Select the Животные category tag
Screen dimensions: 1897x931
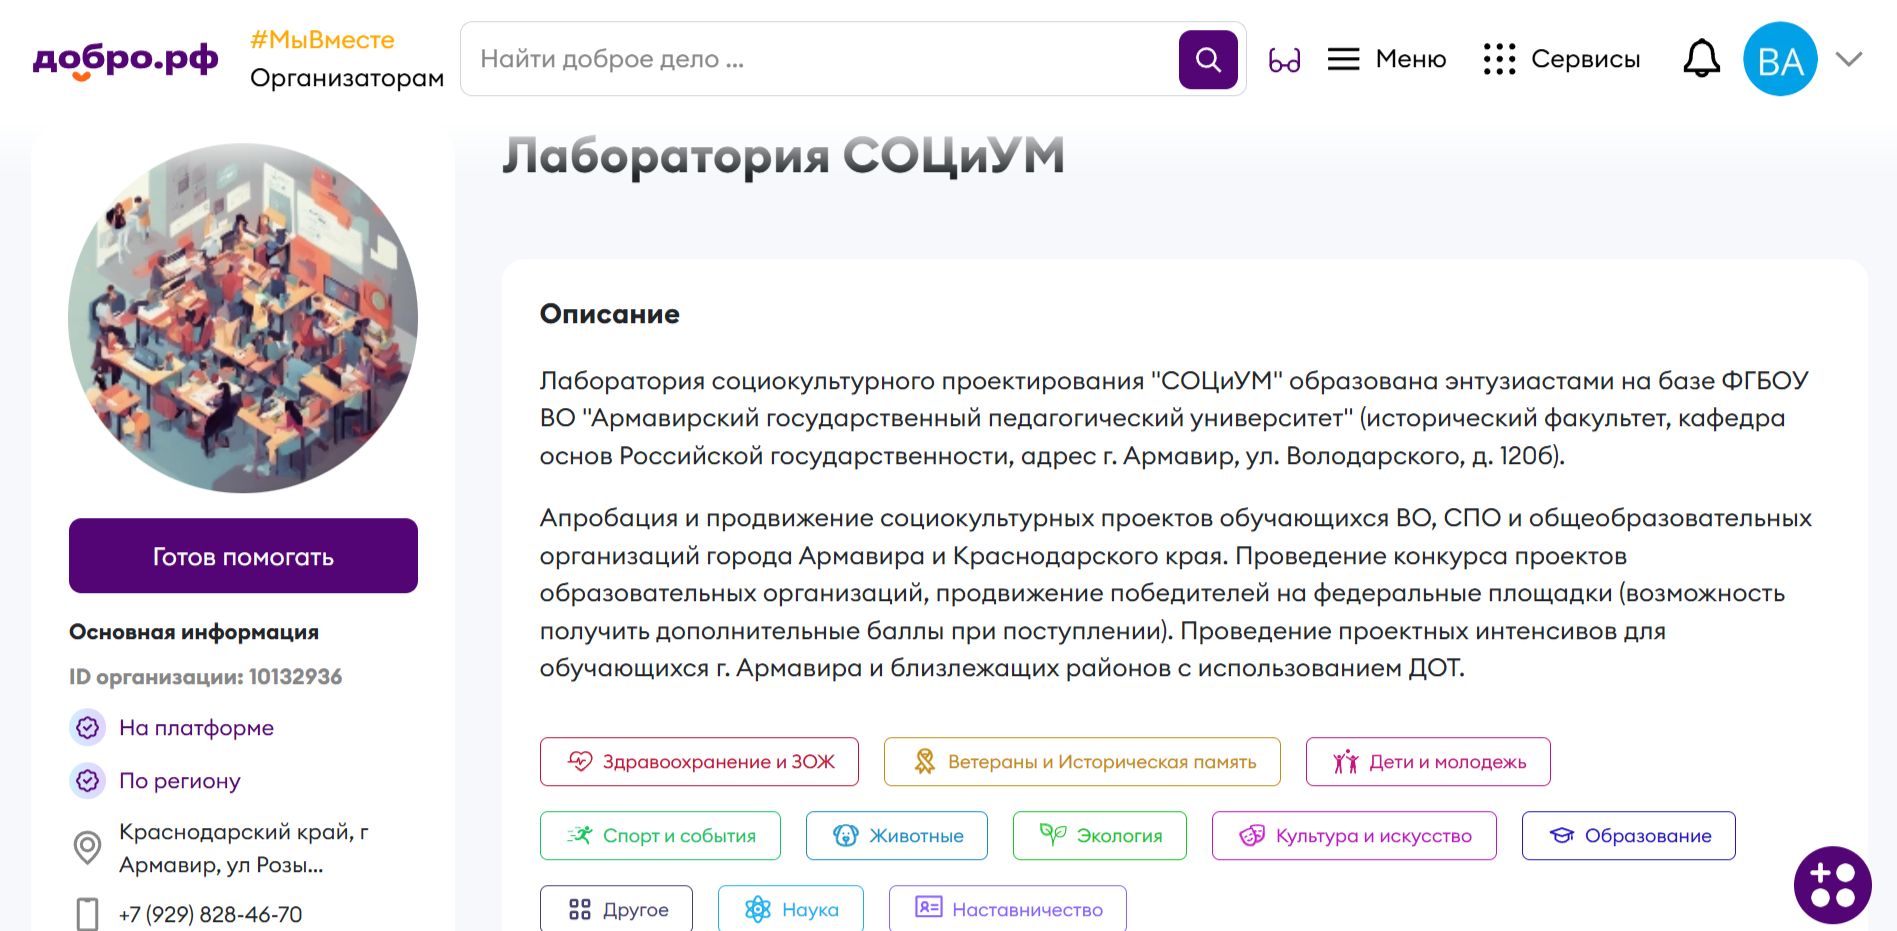tap(896, 836)
